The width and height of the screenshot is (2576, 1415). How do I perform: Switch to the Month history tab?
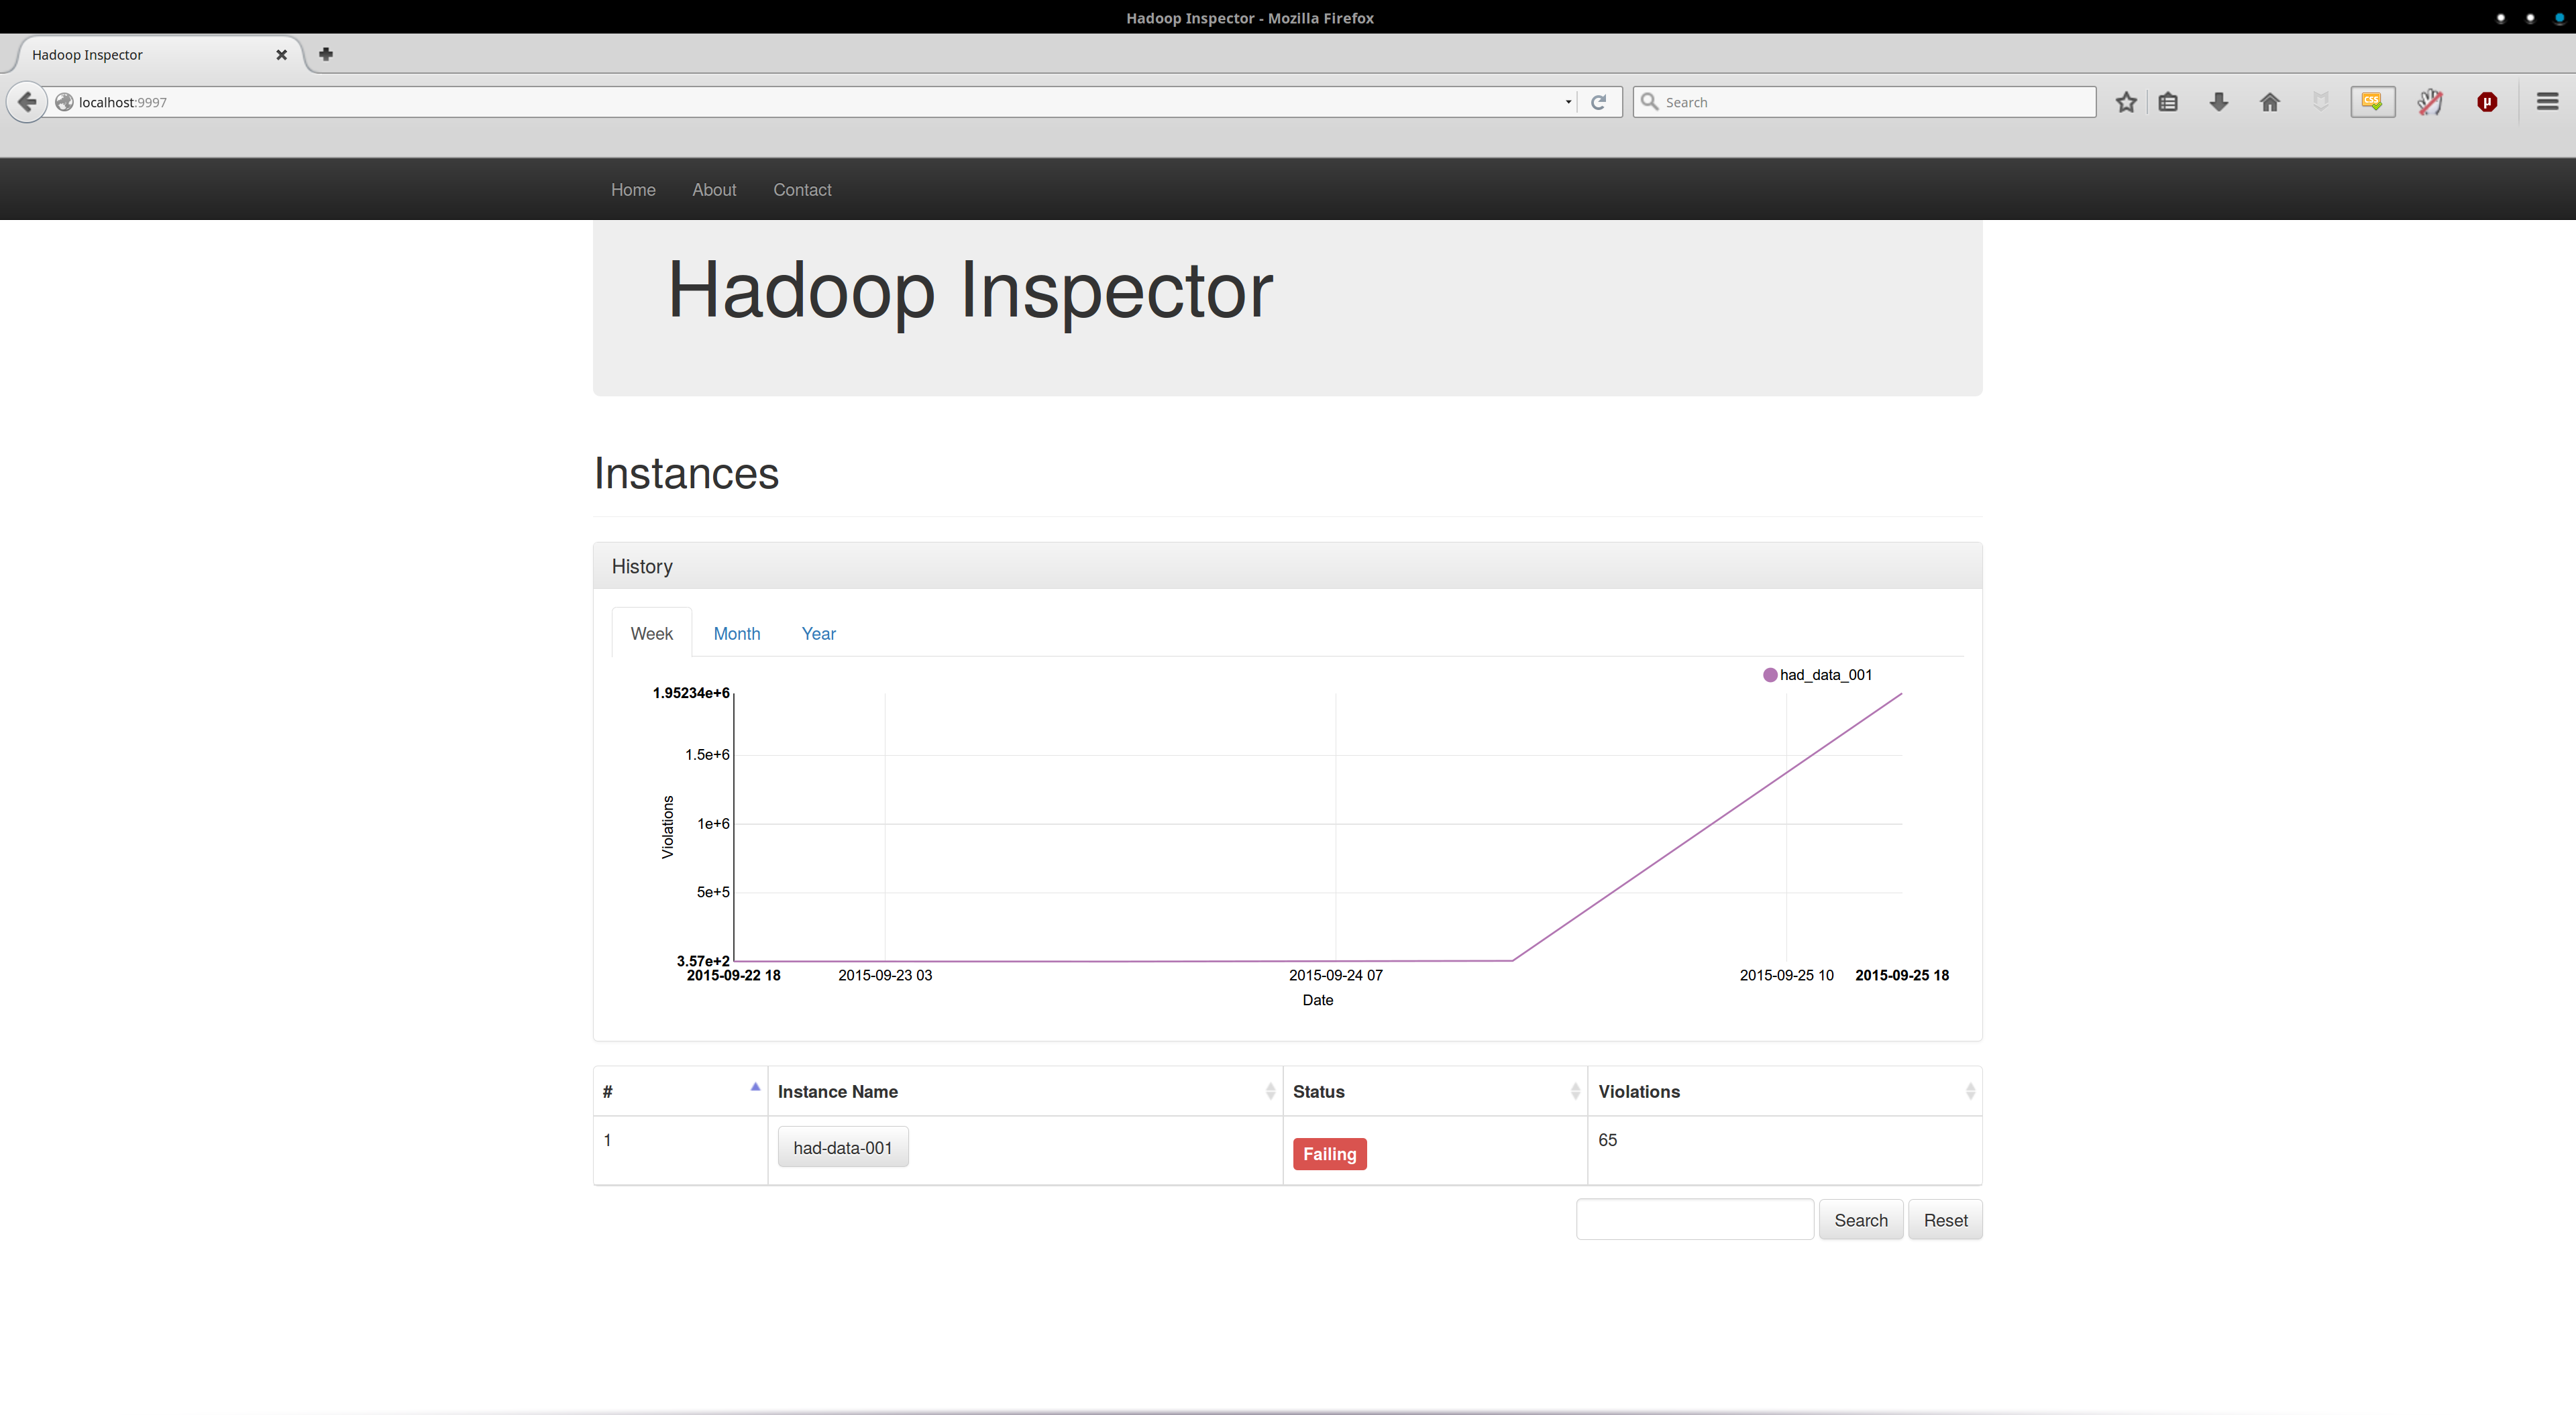point(736,634)
